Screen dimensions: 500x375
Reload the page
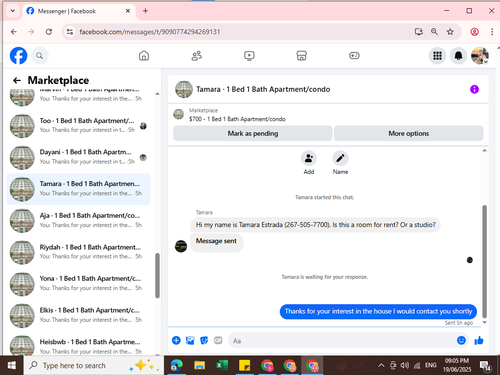pyautogui.click(x=49, y=32)
